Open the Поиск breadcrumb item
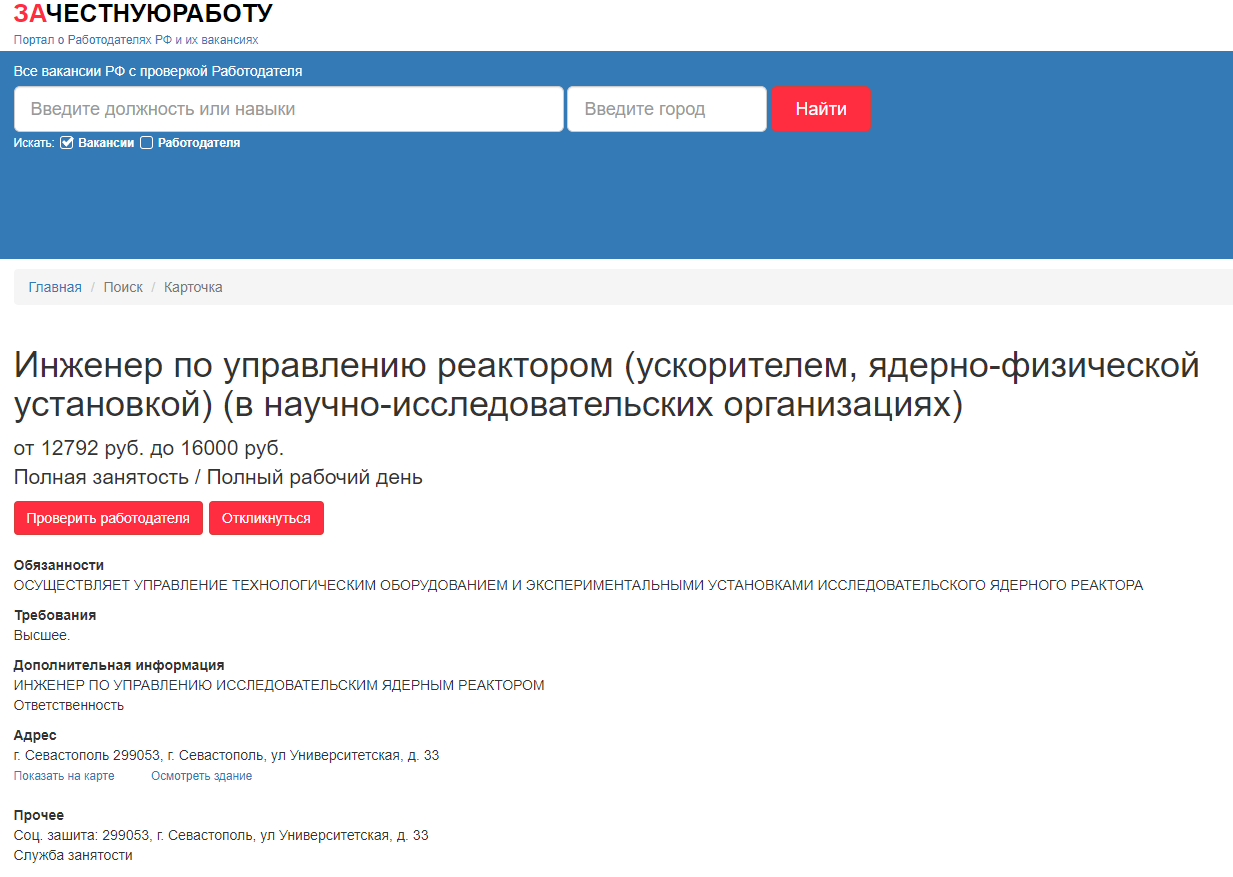Image resolution: width=1233 pixels, height=877 pixels. point(123,287)
